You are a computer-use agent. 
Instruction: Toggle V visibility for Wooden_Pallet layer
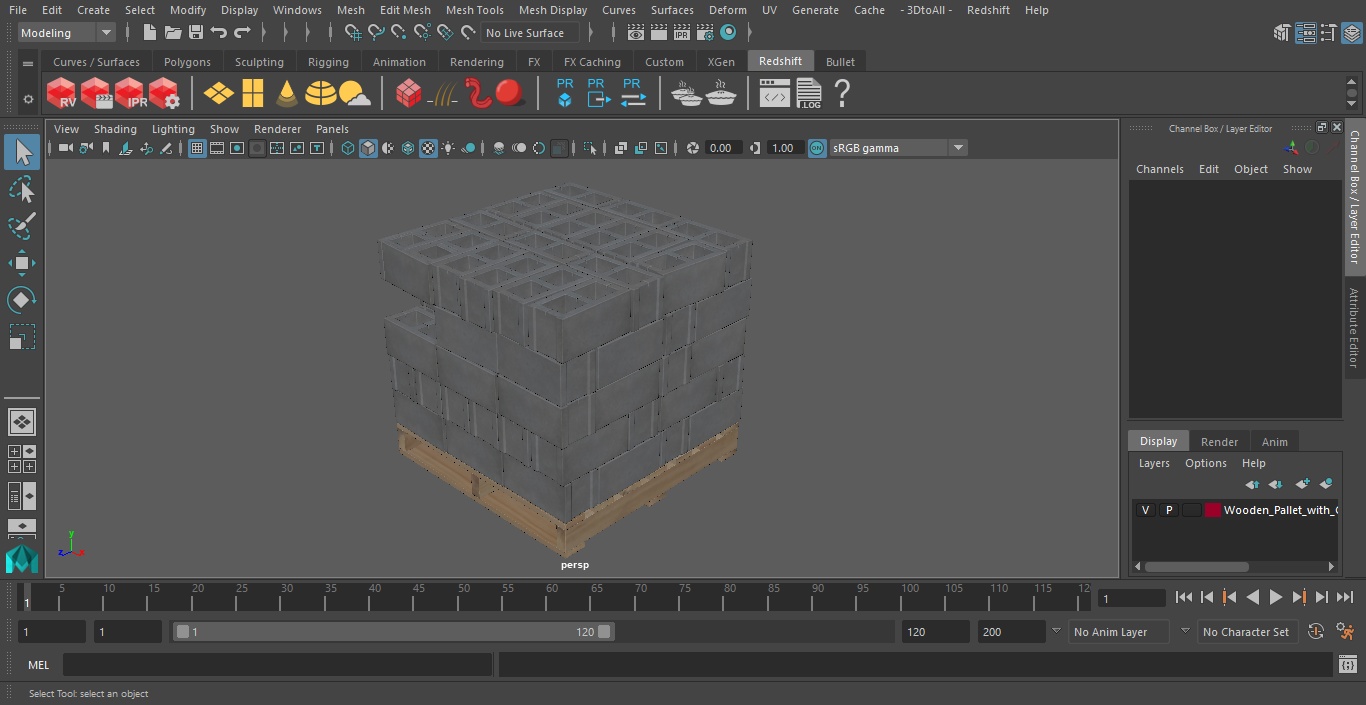point(1145,510)
